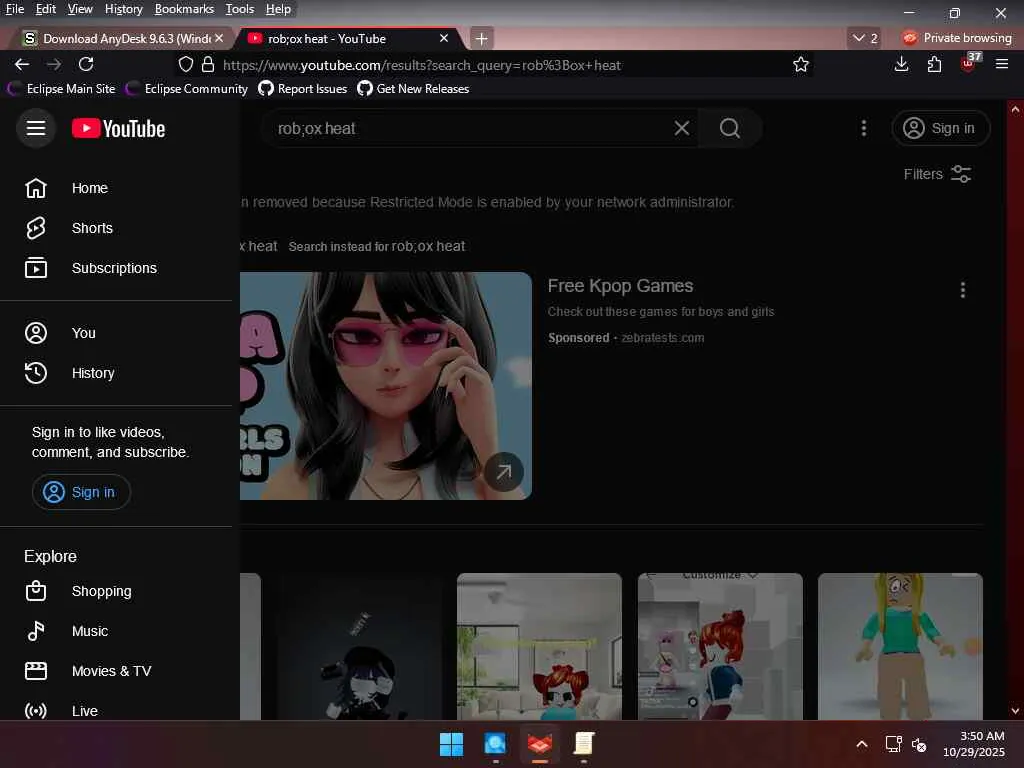This screenshot has width=1024, height=768.
Task: Open the Tools menu
Action: [x=240, y=9]
